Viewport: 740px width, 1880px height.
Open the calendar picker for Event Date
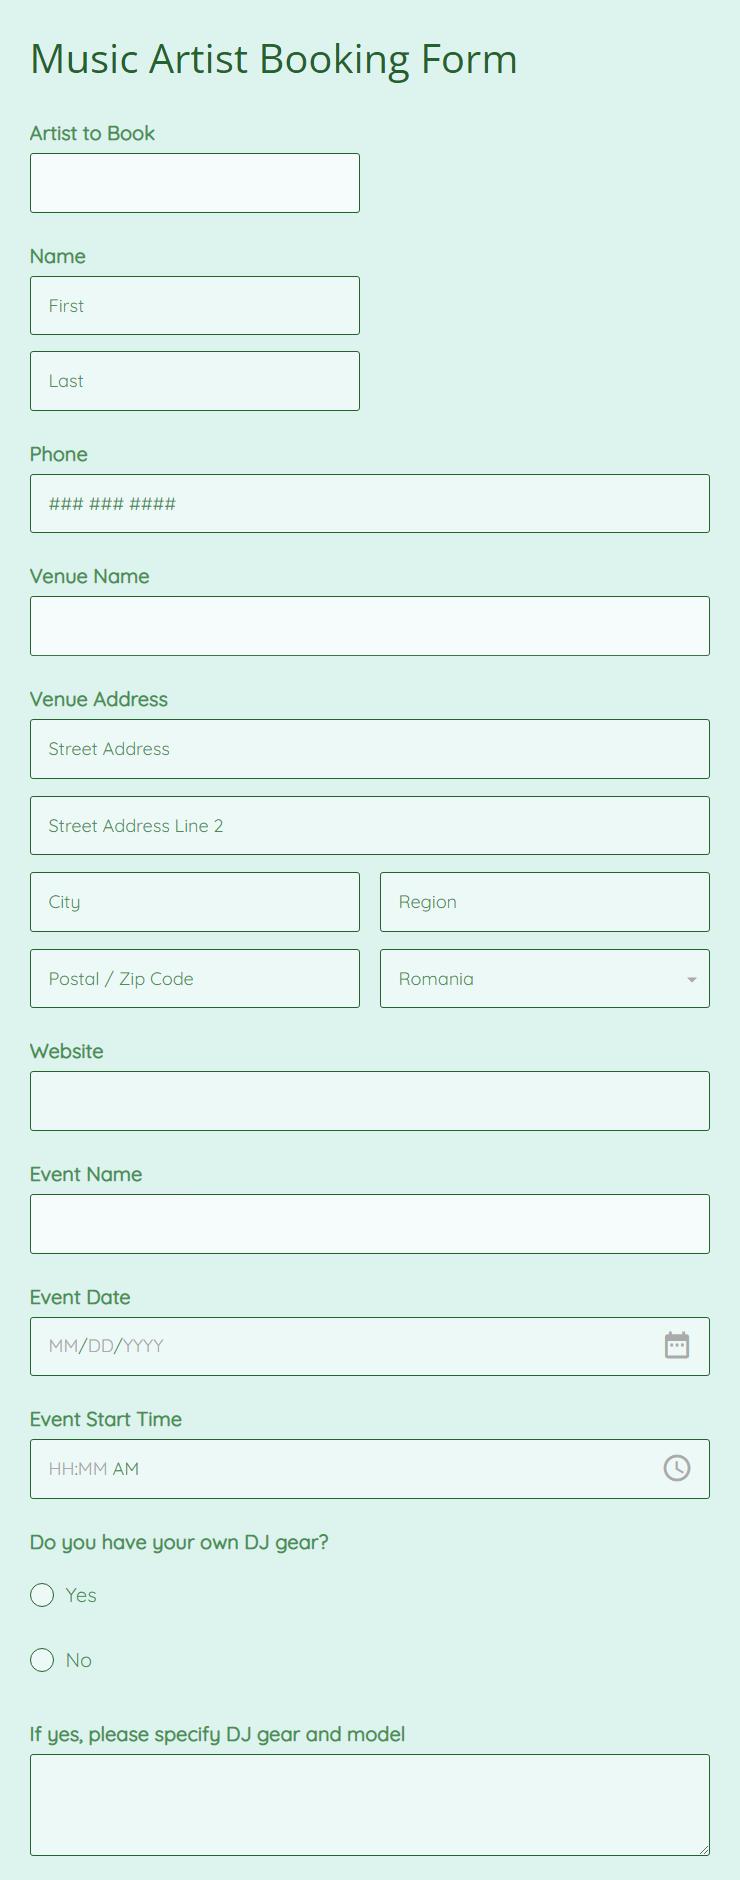click(677, 1345)
